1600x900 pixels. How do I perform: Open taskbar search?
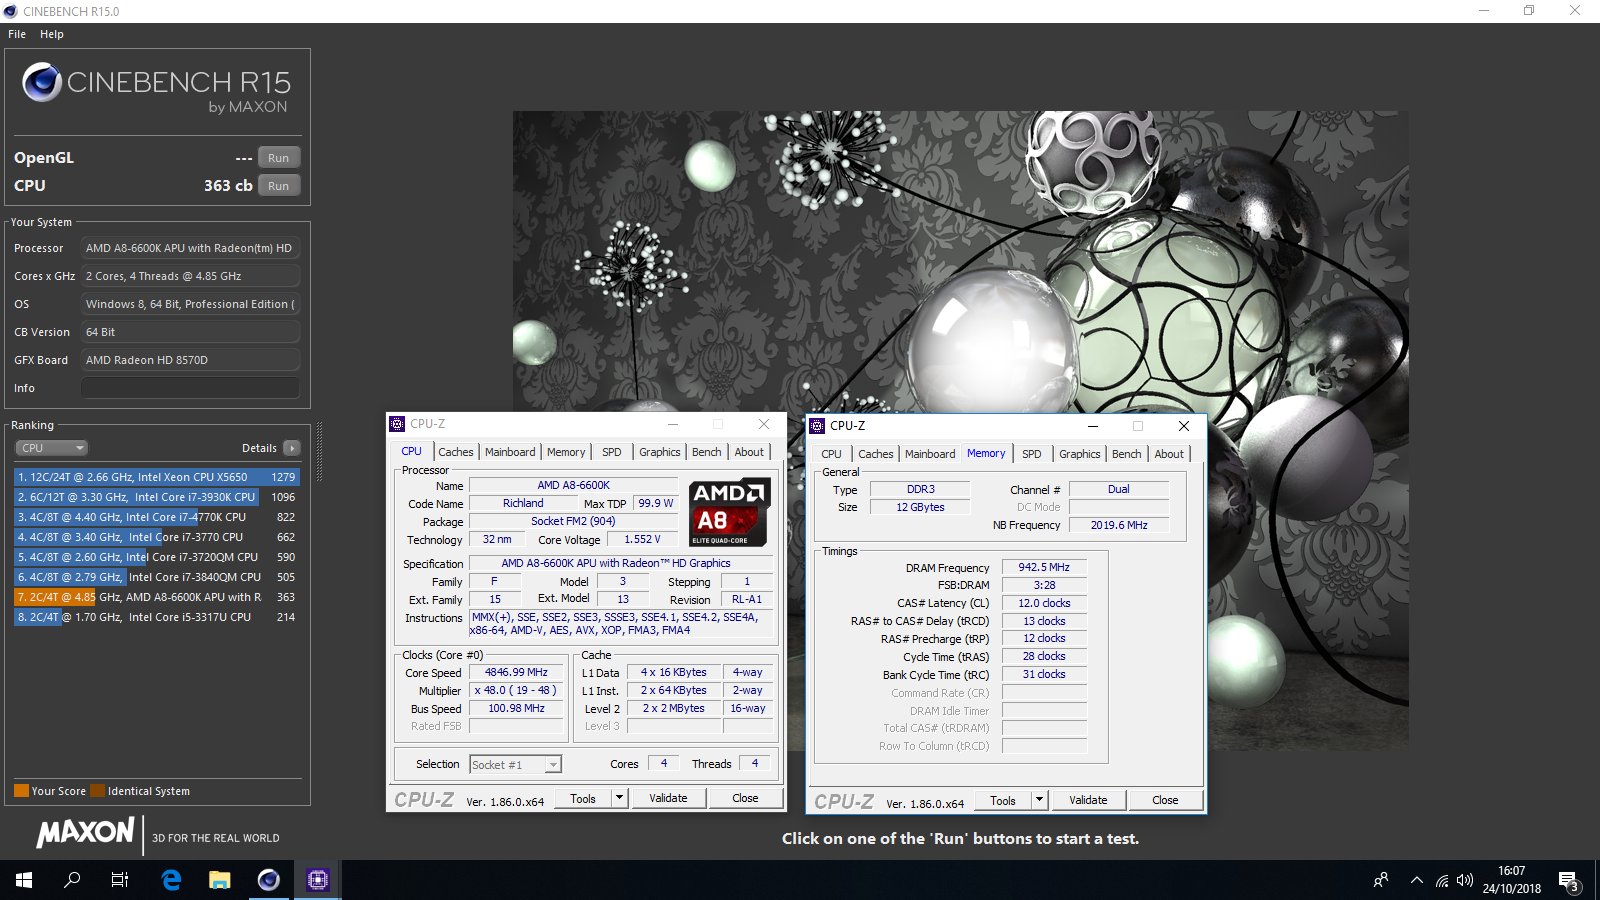point(72,880)
